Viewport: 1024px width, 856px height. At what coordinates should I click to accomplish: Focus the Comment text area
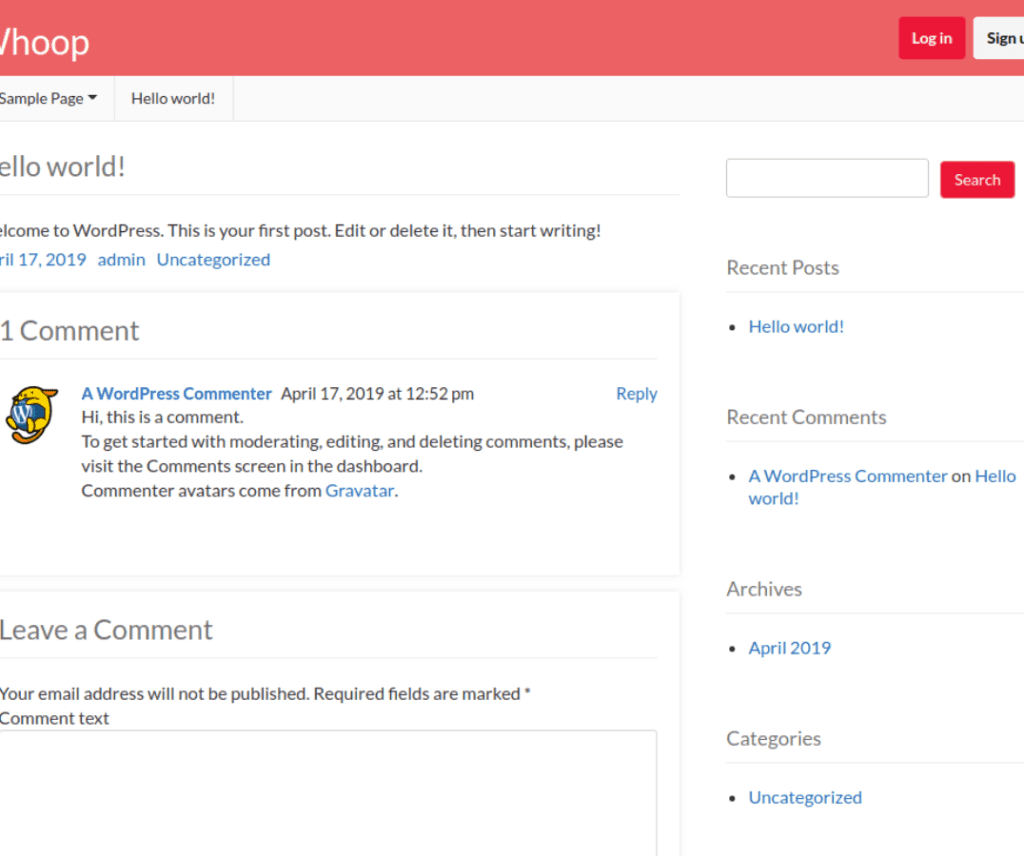(328, 793)
